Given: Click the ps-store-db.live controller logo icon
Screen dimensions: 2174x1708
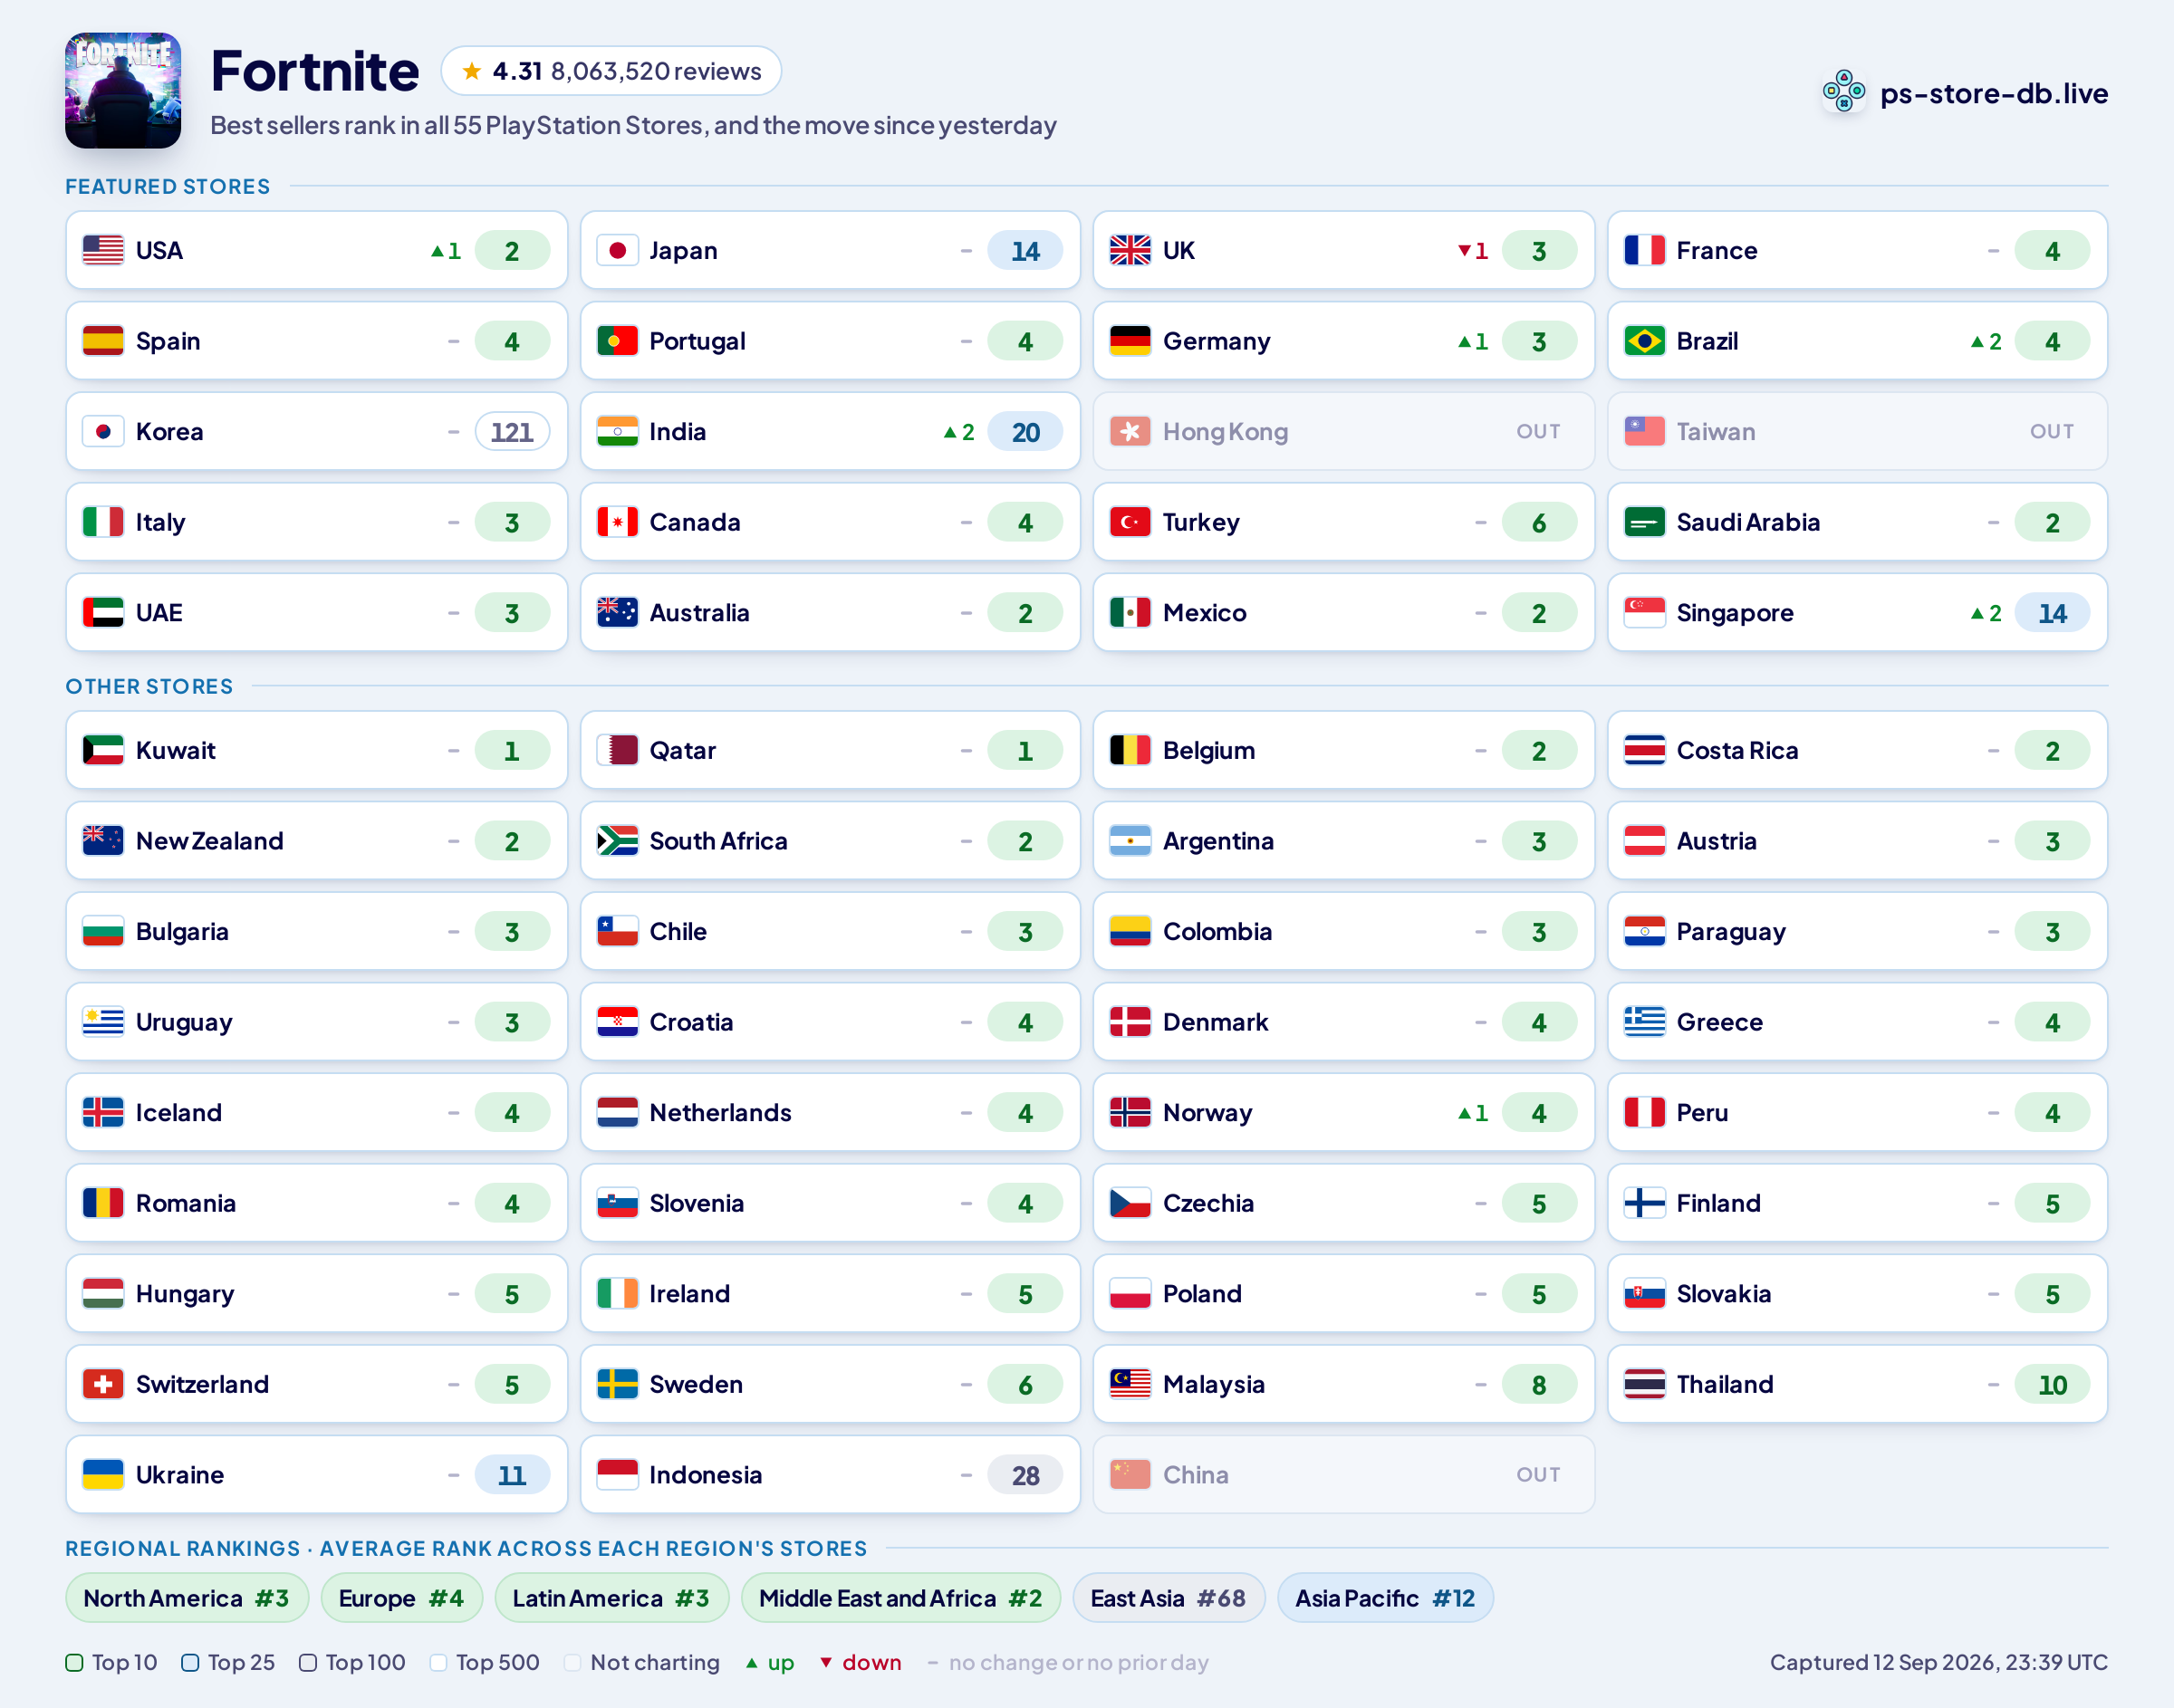Looking at the screenshot, I should 1843,92.
